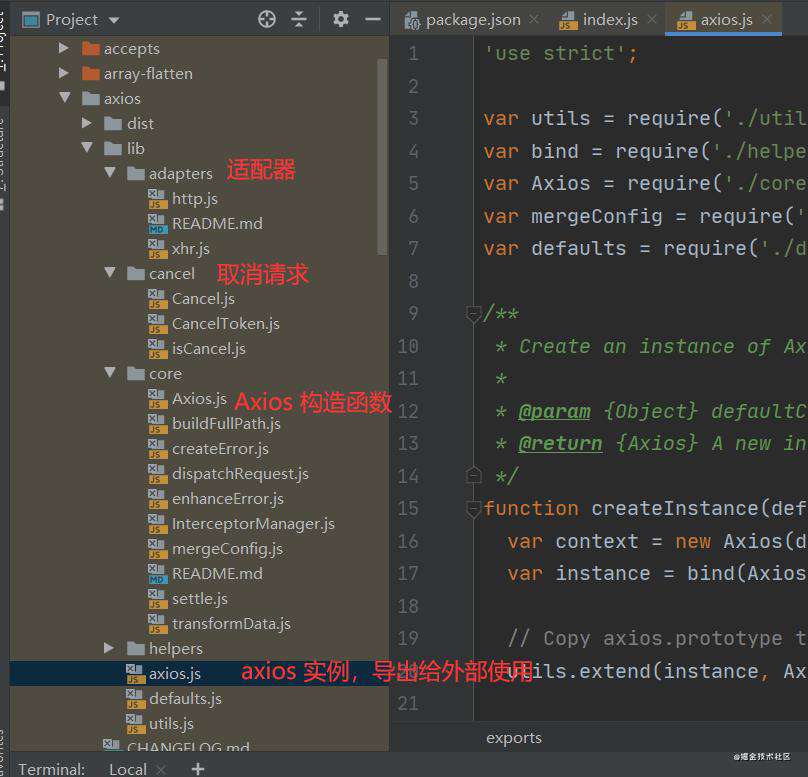Collapse the adapters folder

click(x=110, y=172)
